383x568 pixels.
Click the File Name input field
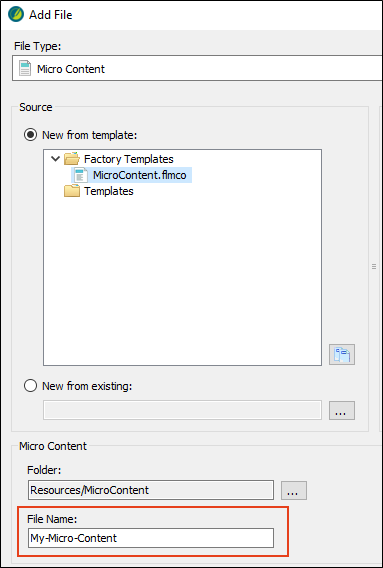click(151, 538)
